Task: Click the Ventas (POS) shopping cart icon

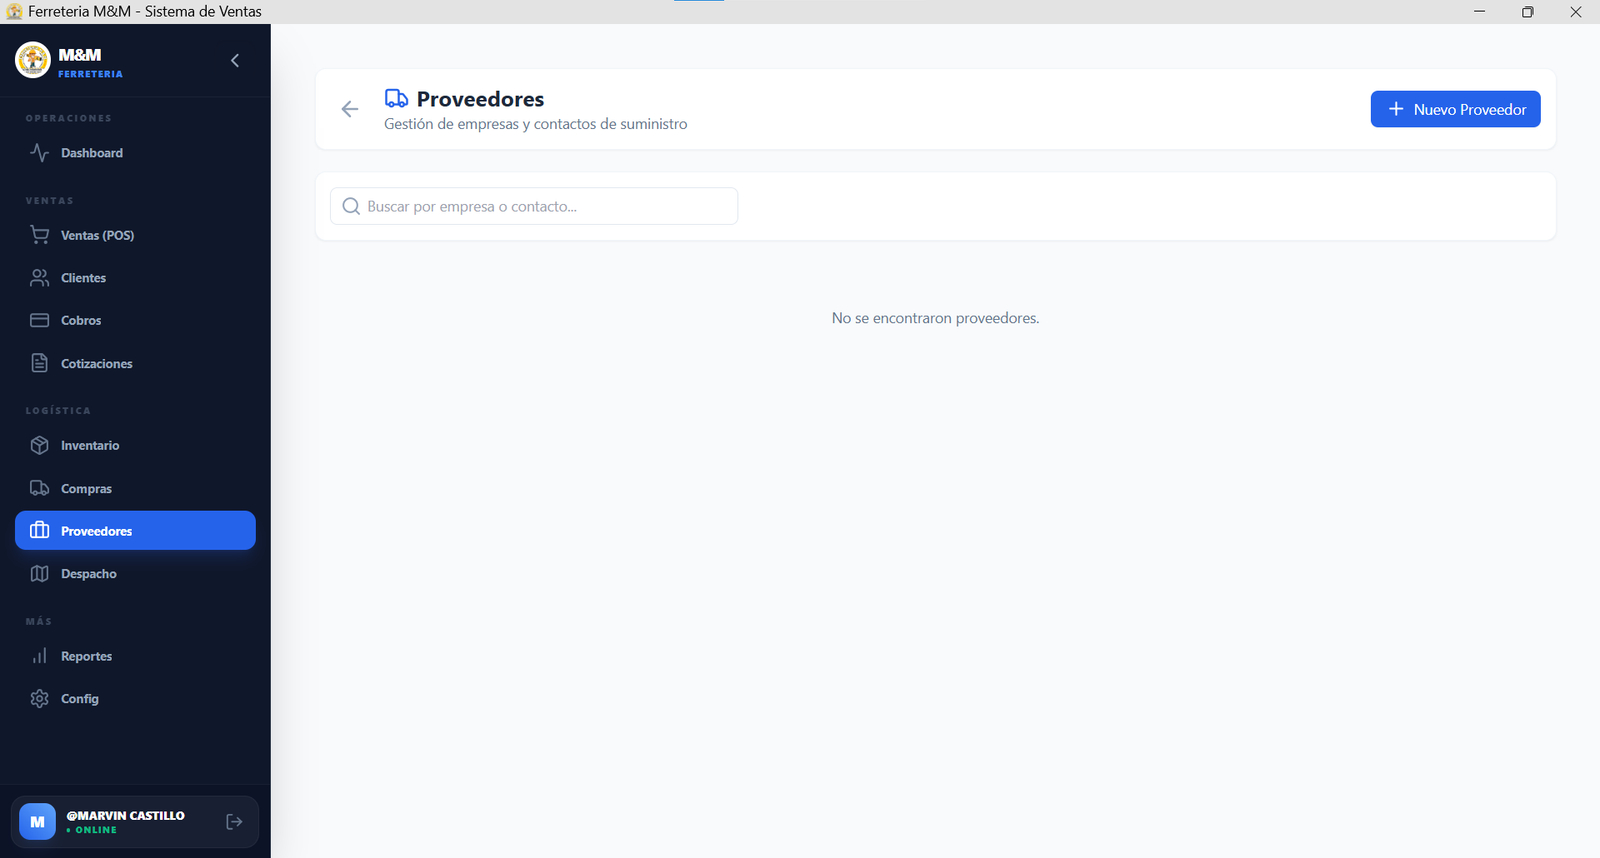Action: point(39,235)
